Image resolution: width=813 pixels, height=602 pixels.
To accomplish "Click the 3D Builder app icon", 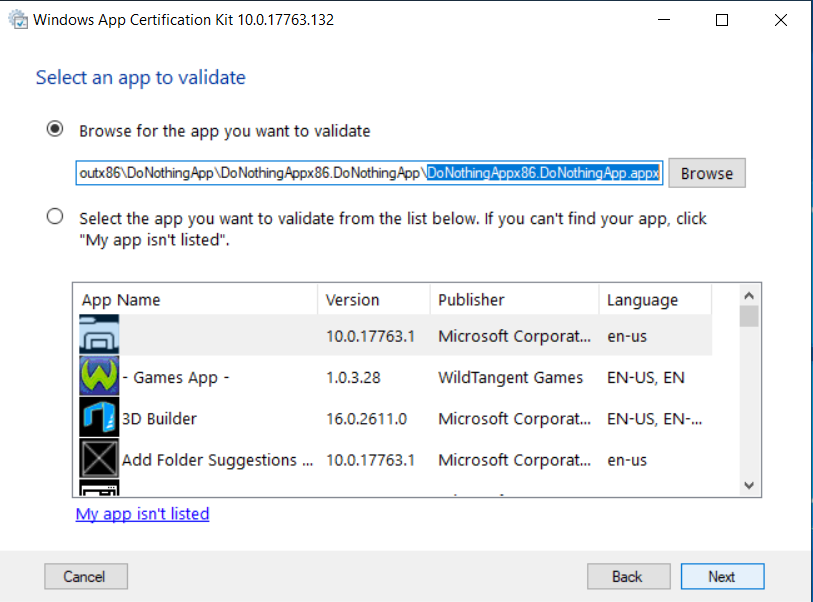I will (x=99, y=417).
